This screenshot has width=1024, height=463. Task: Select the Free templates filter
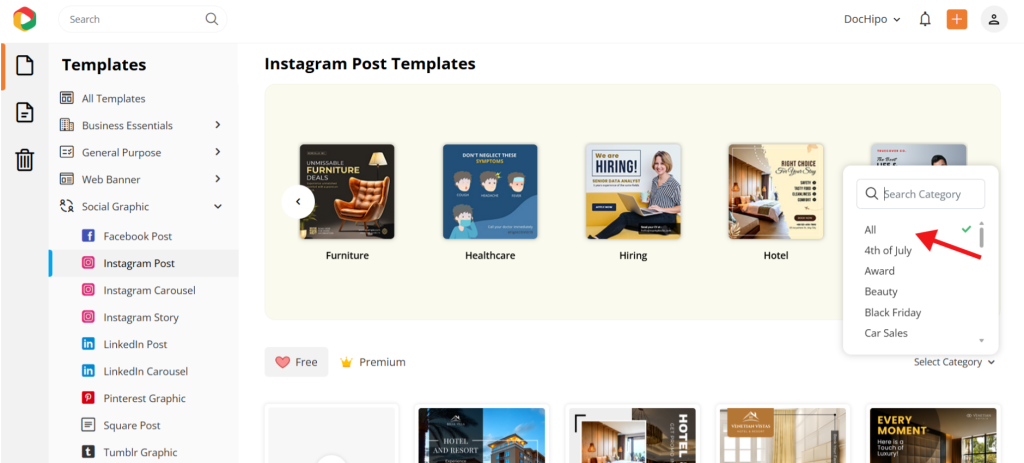click(296, 362)
